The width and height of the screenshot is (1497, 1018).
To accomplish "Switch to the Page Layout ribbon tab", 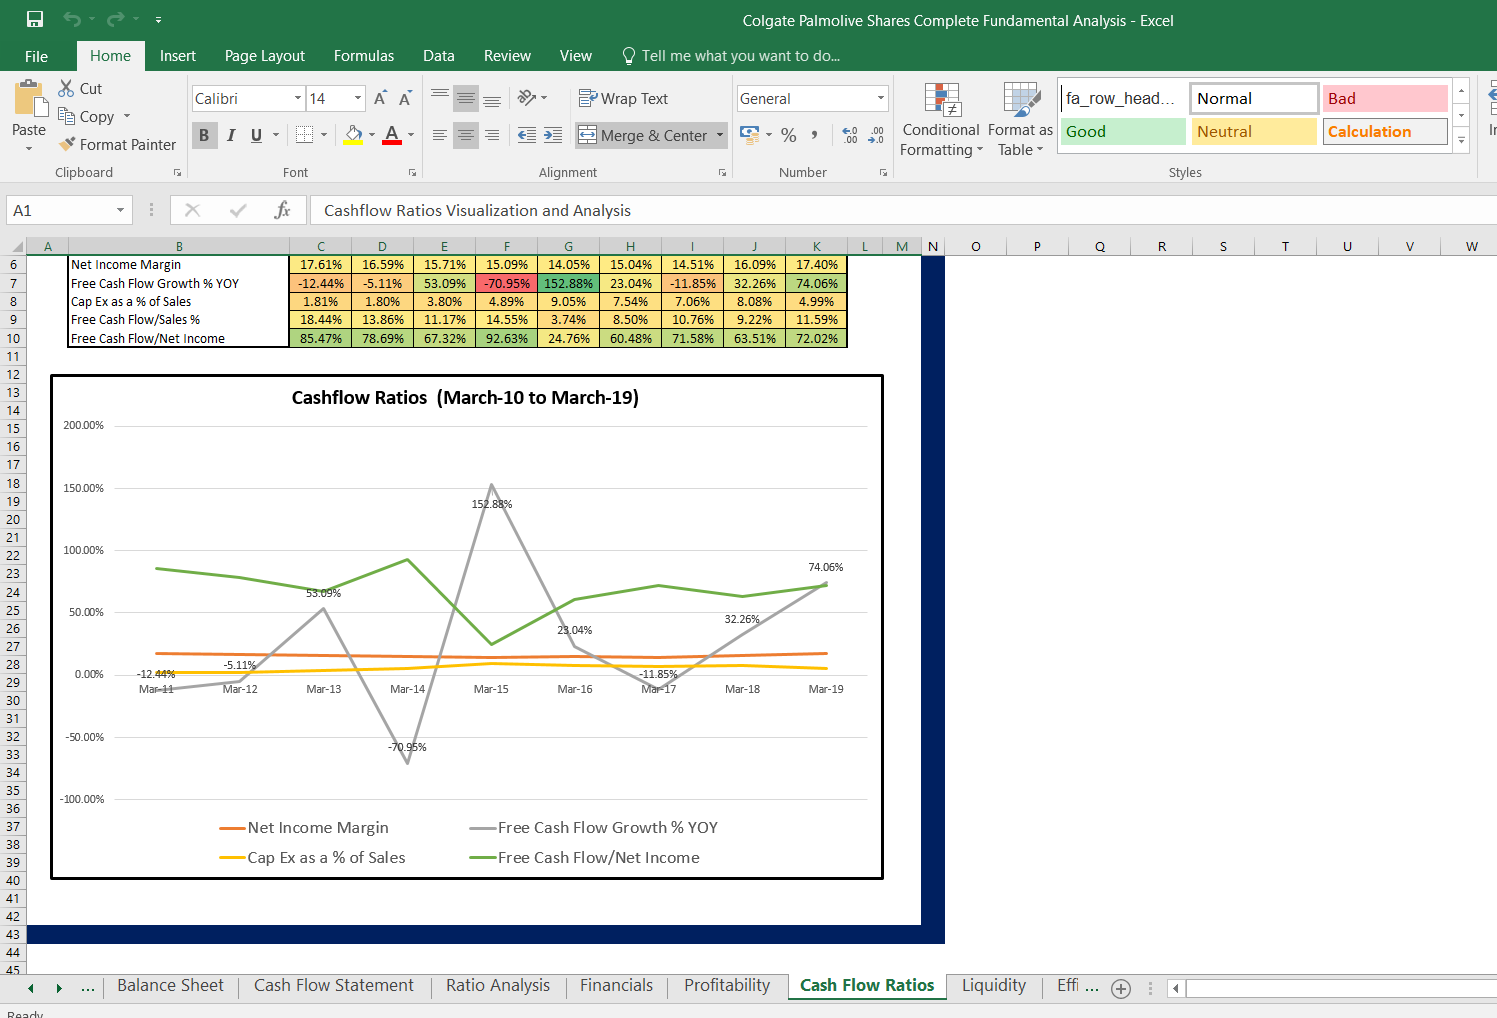I will click(265, 56).
